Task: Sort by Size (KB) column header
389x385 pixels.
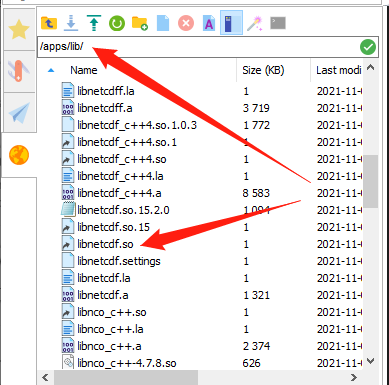Action: 263,70
